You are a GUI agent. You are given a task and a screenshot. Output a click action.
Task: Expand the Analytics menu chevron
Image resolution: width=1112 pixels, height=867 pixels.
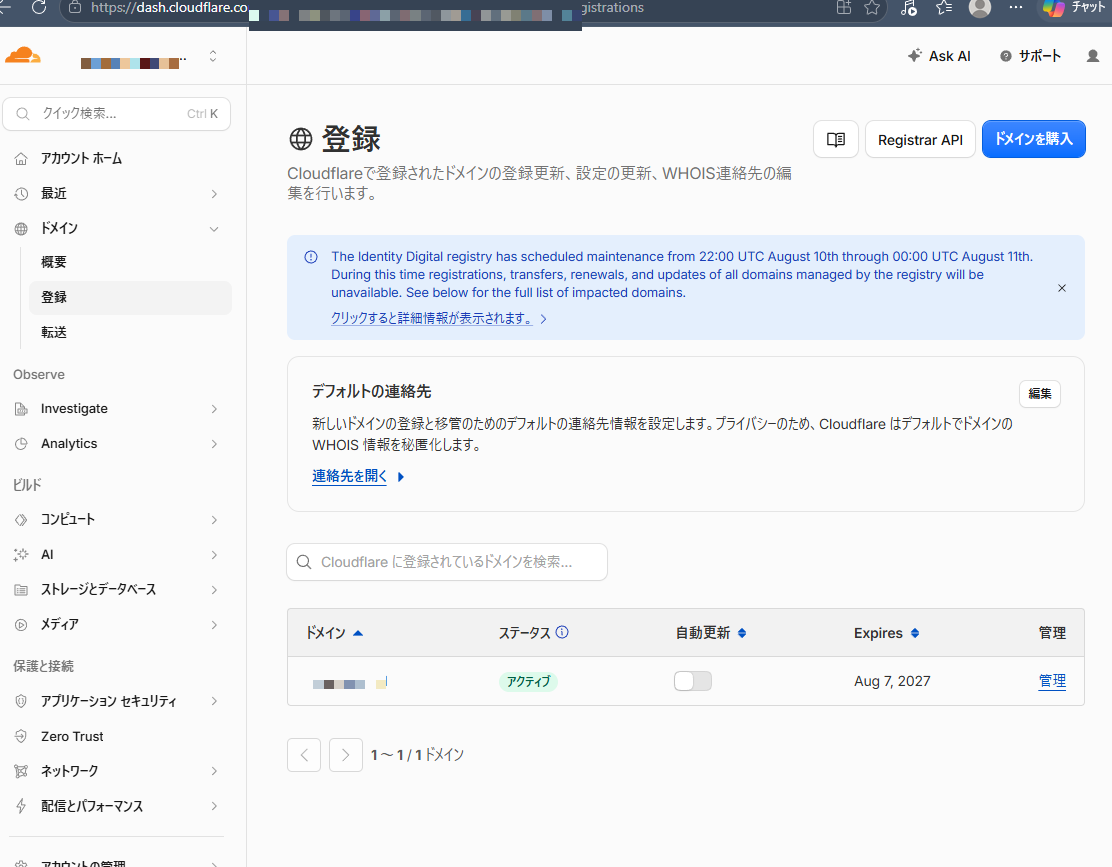[213, 444]
